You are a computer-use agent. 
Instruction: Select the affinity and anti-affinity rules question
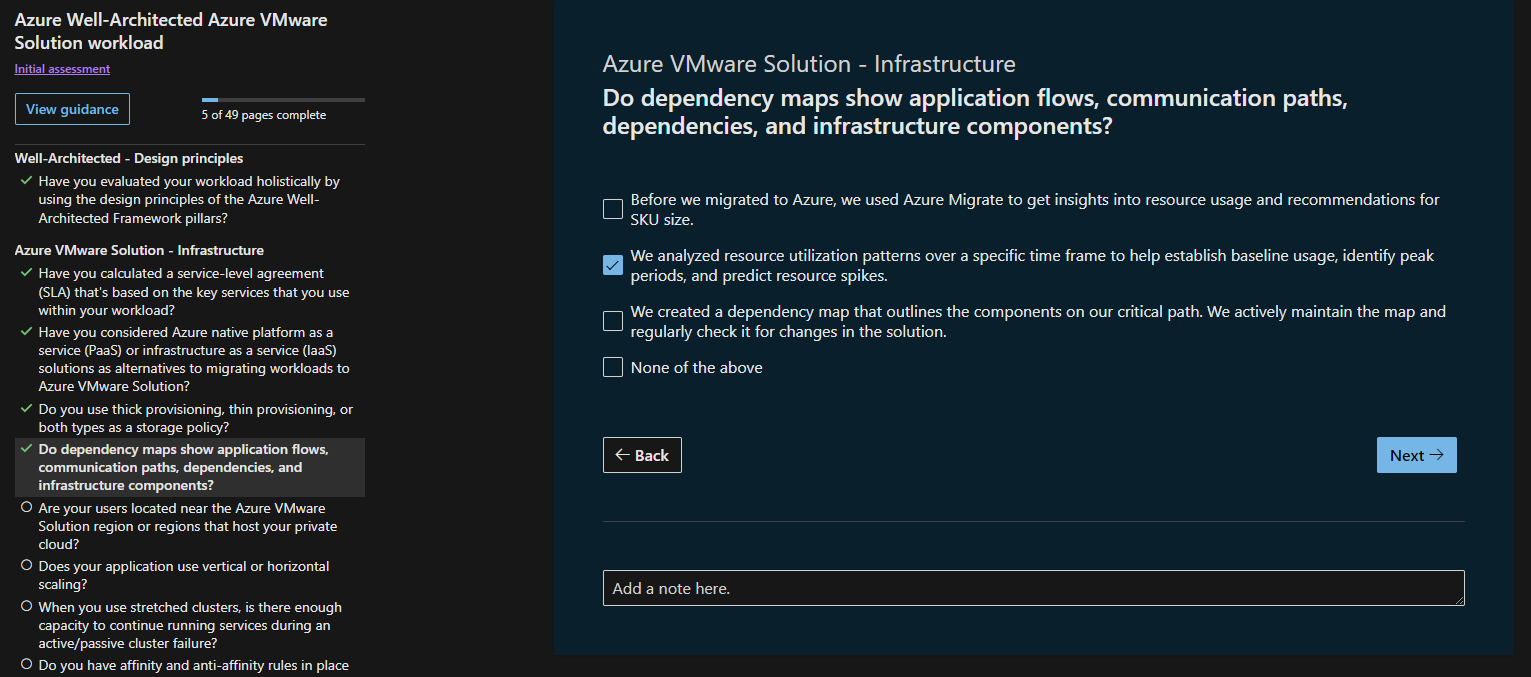[193, 664]
